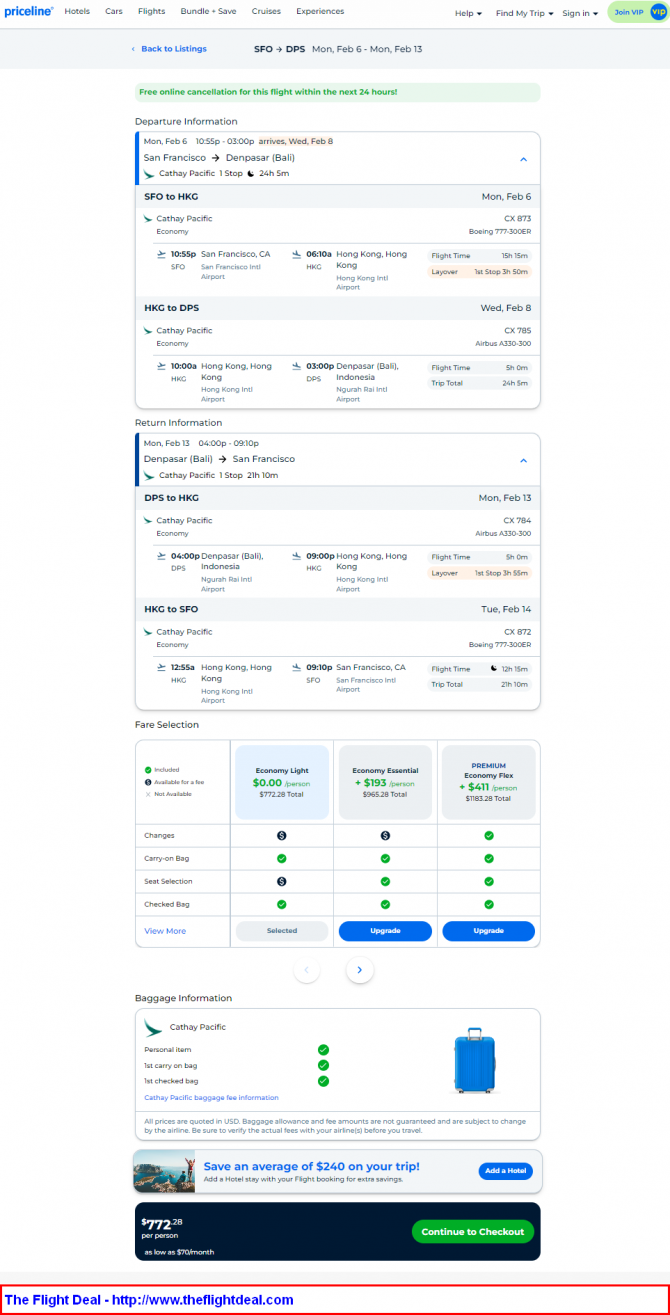Click the Add a Hotel button

(505, 1171)
